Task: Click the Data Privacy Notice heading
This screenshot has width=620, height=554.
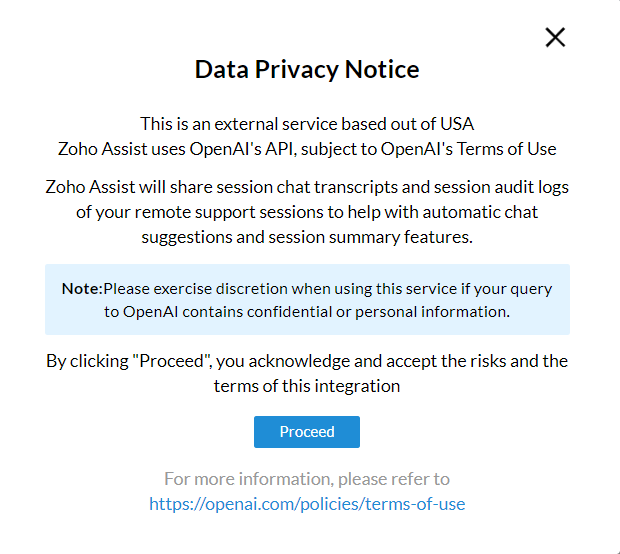Action: click(x=307, y=70)
